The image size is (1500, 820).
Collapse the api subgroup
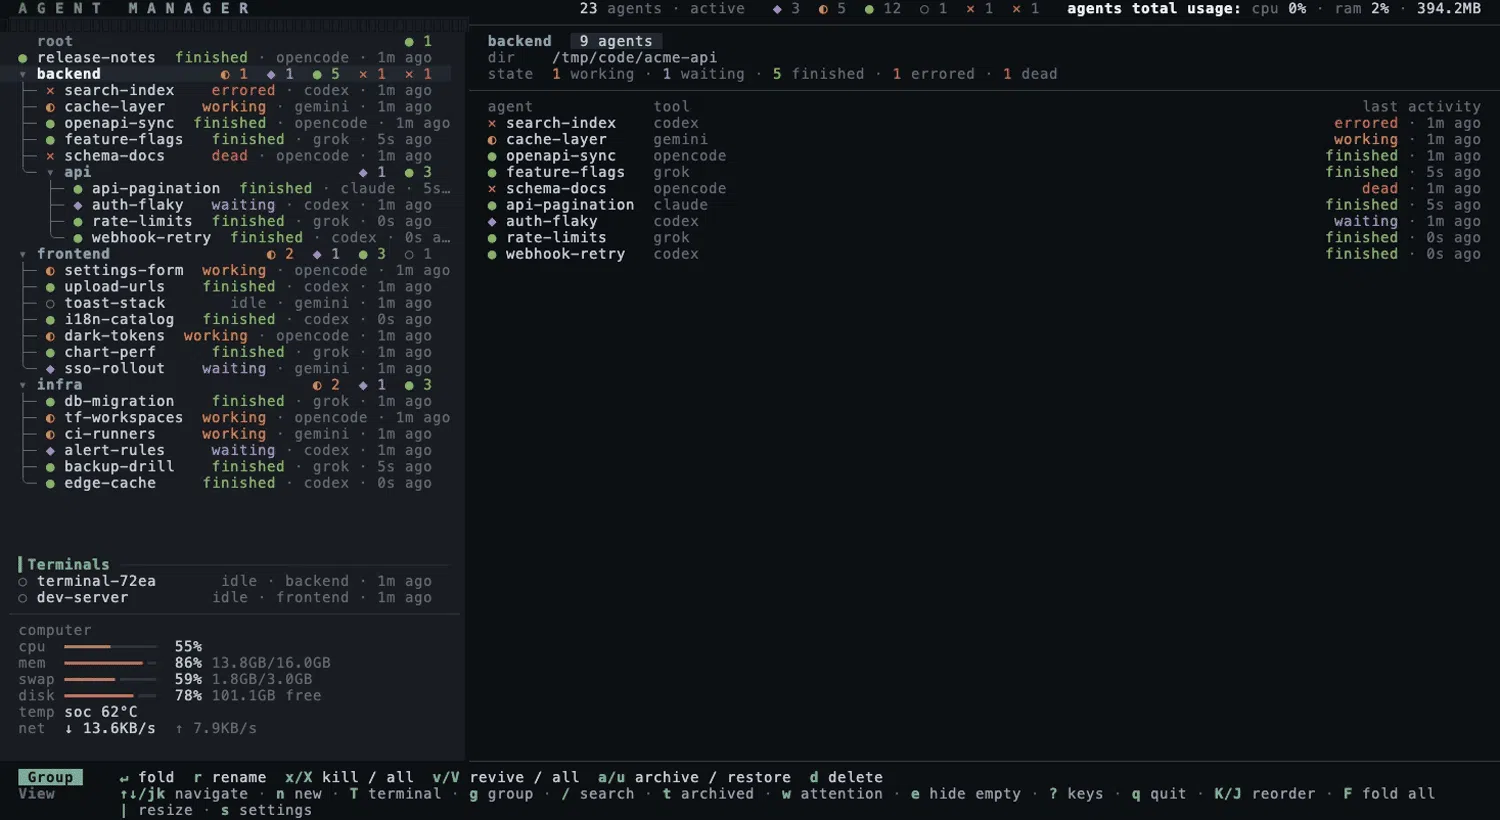click(50, 172)
